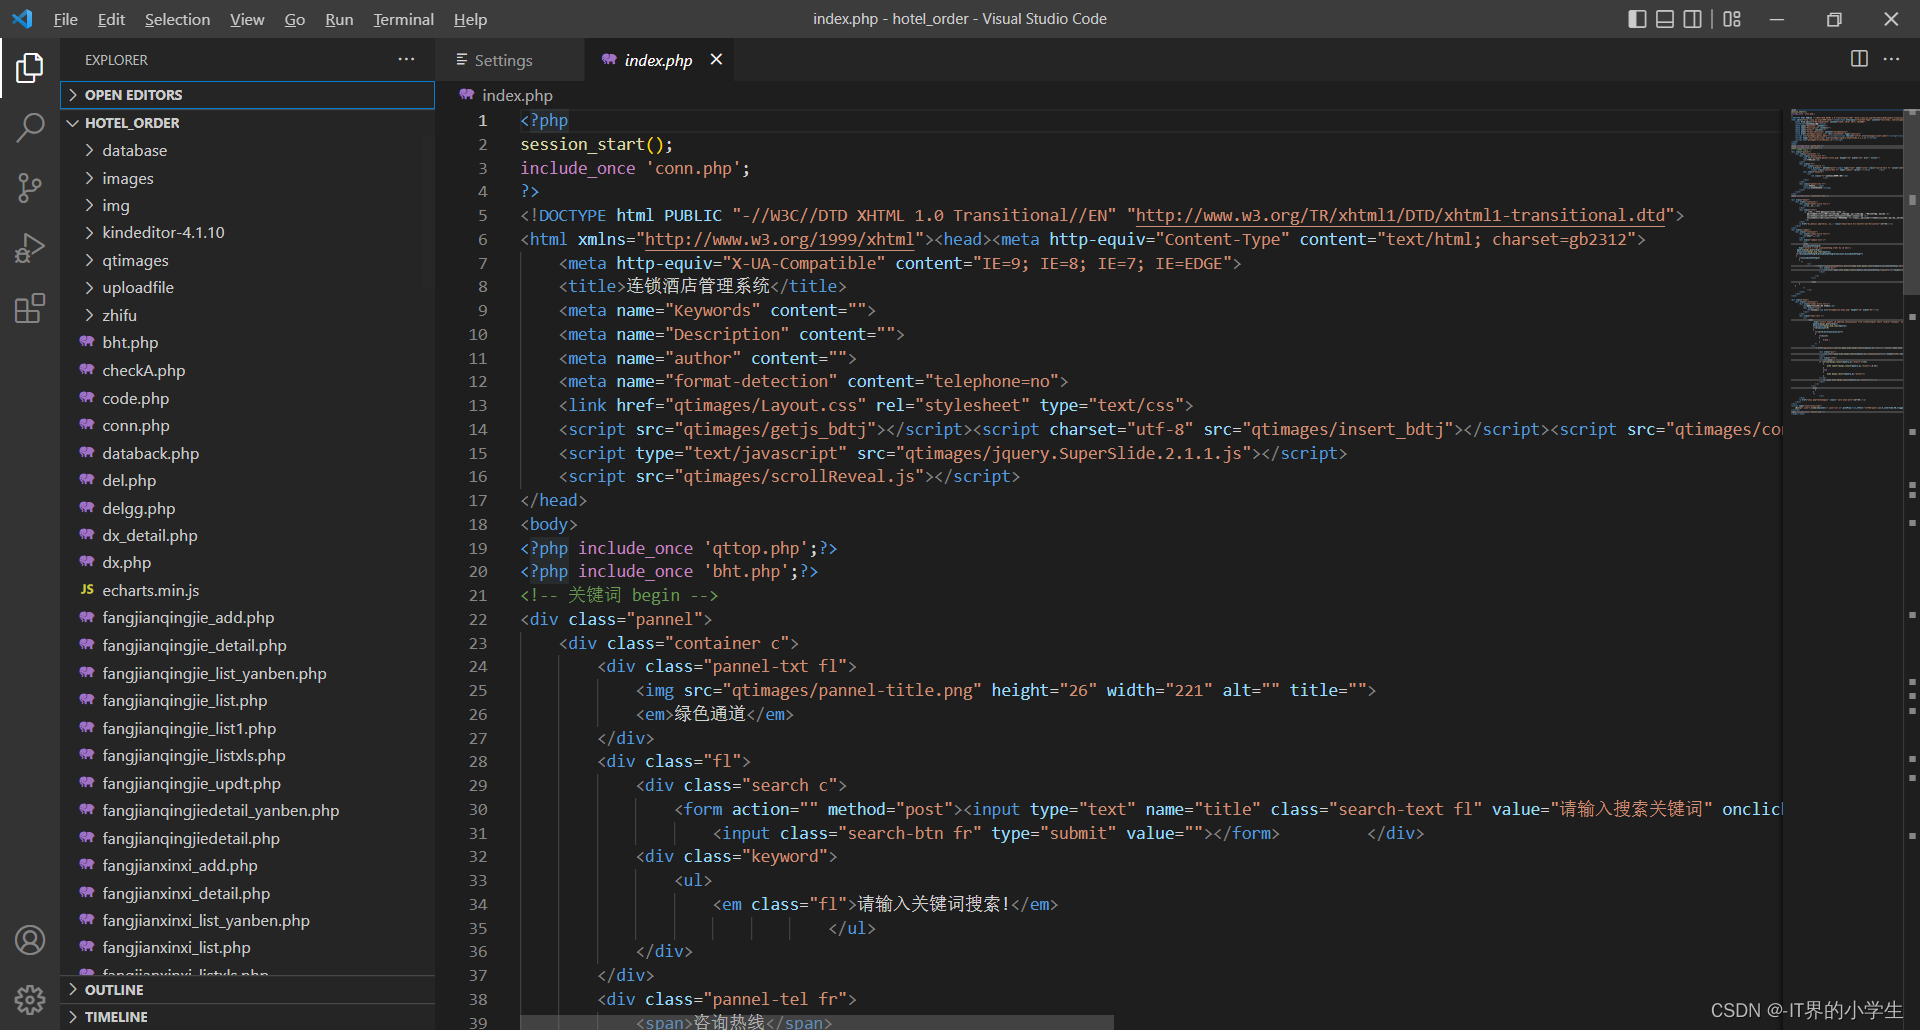Click line number 22 in gutter

point(478,619)
